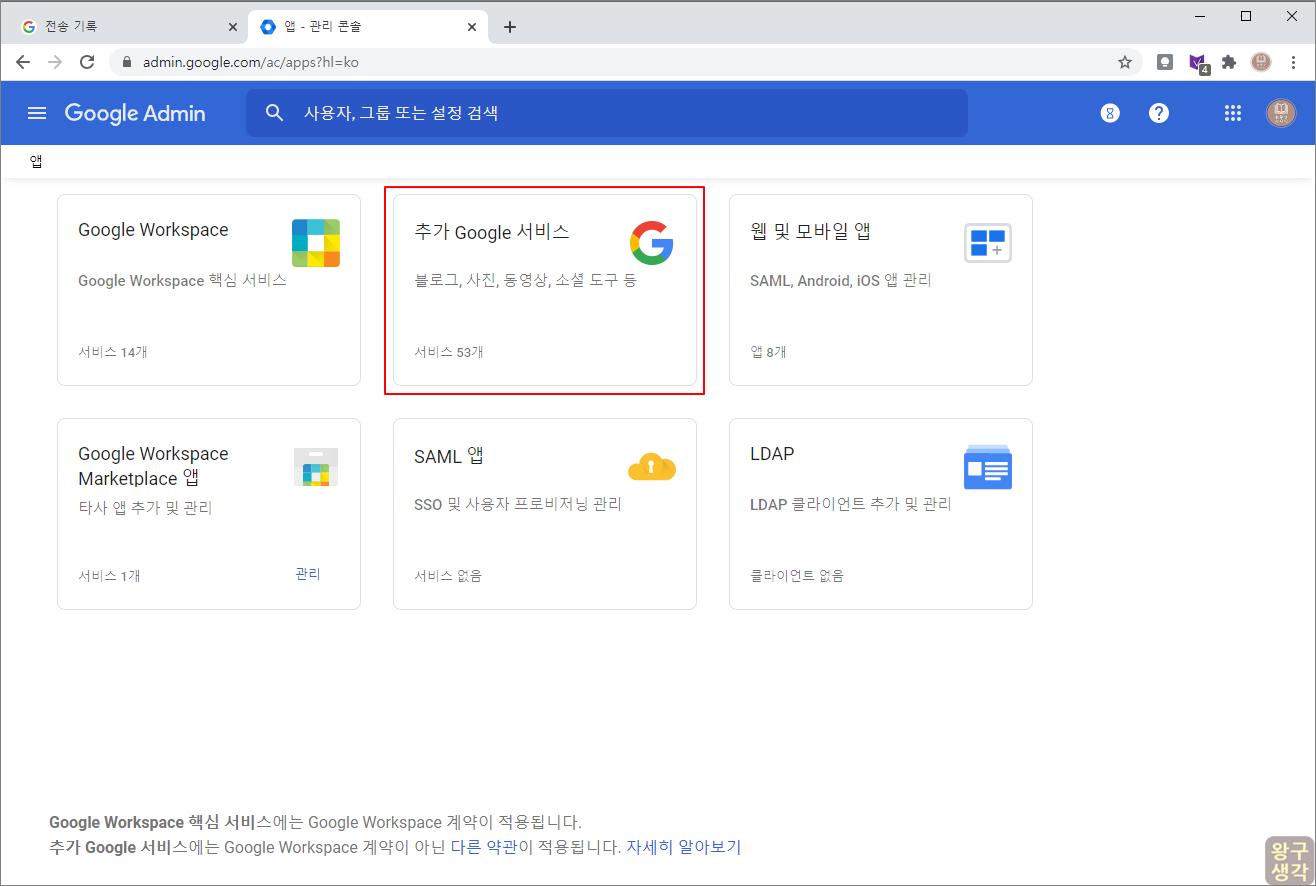
Task: Click the 서비스 53개 text
Action: click(x=449, y=352)
